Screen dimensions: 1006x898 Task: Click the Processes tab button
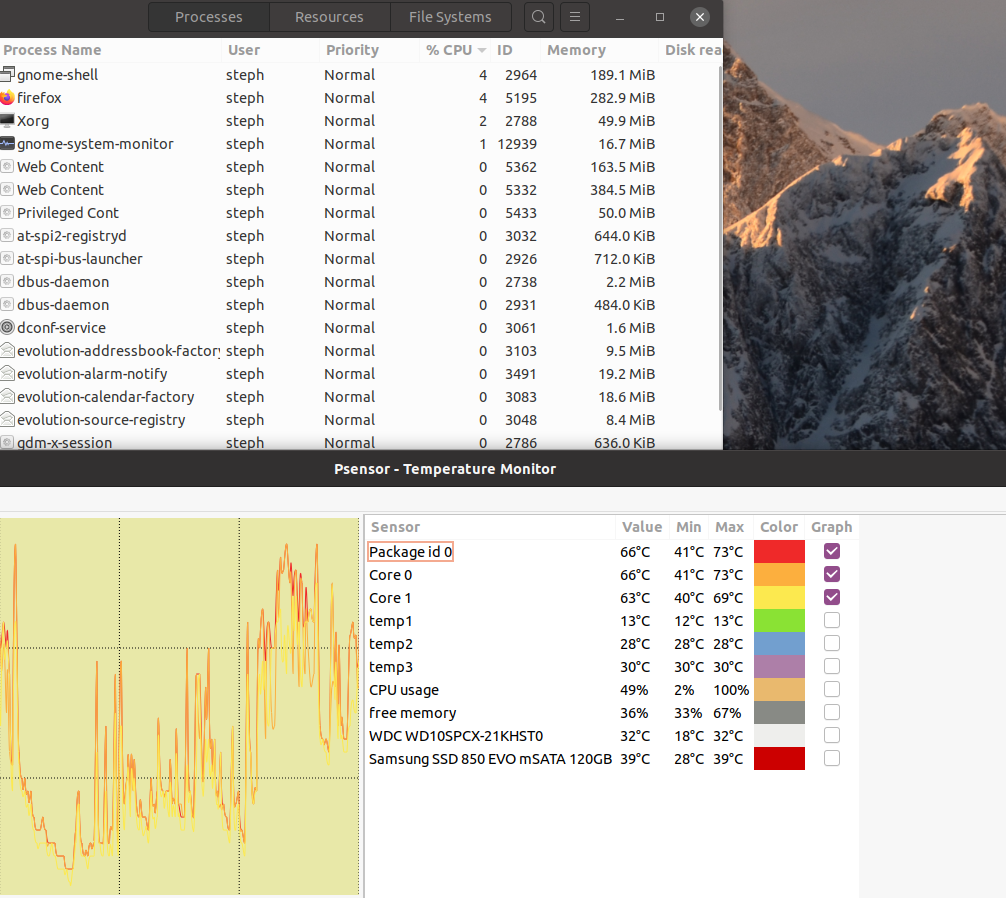point(209,17)
